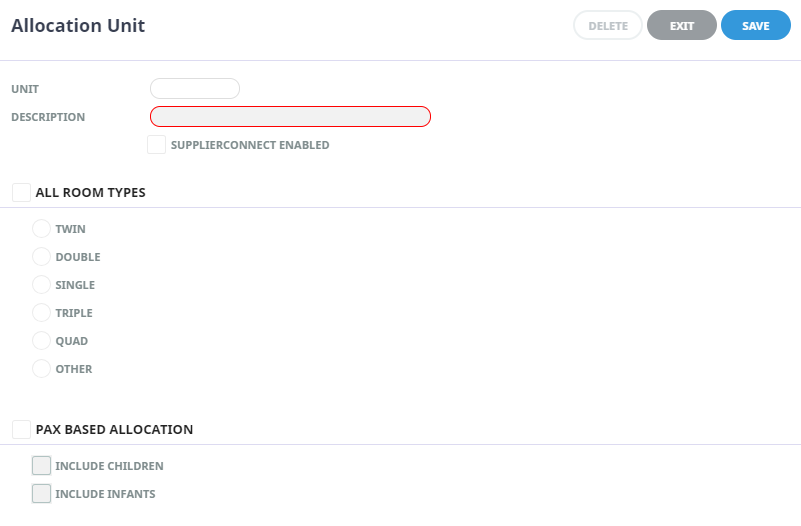
Task: Click the DESCRIPTION field label
Action: (48, 117)
